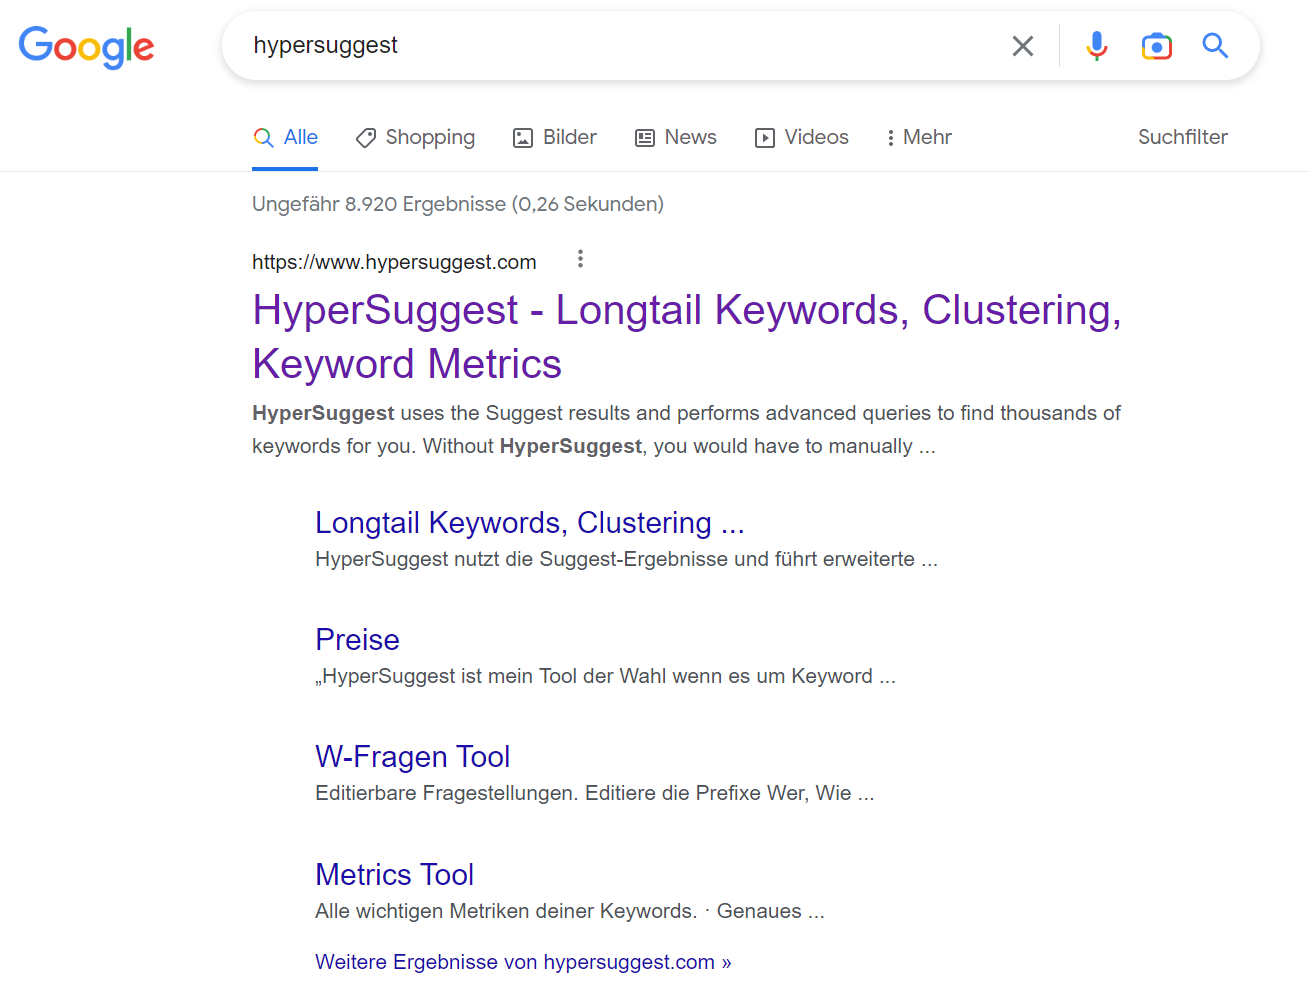1309x994 pixels.
Task: Open the Suchfilter options
Action: coord(1182,137)
